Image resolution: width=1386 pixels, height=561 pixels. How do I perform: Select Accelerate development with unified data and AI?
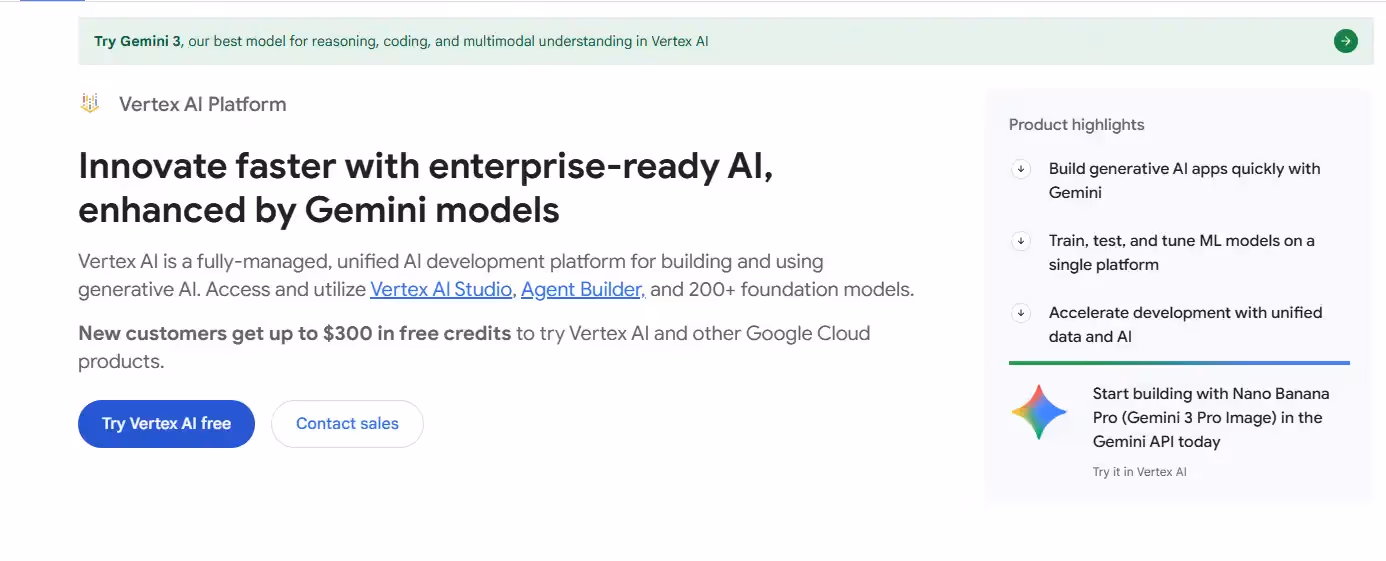tap(1185, 325)
